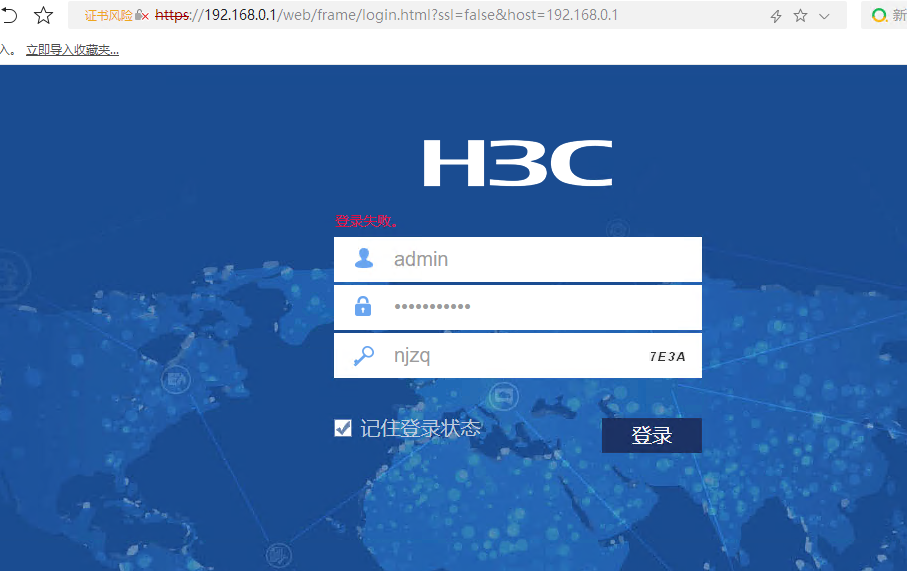Click the H3C logo
907x571 pixels.
(x=518, y=163)
